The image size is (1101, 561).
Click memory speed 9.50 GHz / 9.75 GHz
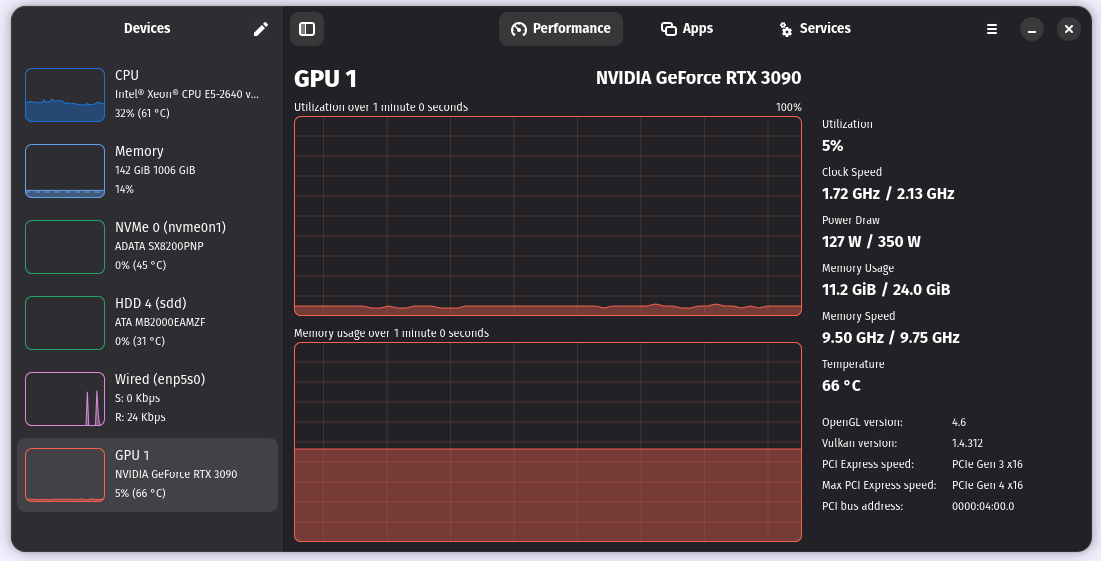point(890,338)
